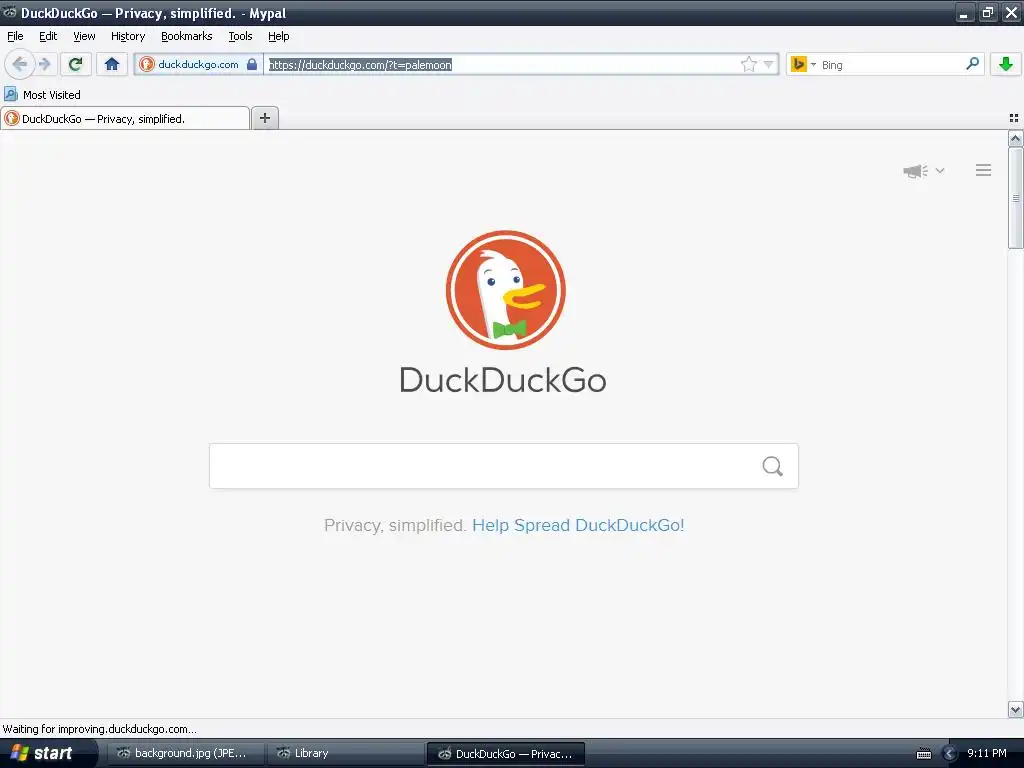
Task: Click the 9:11 PM clock
Action: coord(986,753)
